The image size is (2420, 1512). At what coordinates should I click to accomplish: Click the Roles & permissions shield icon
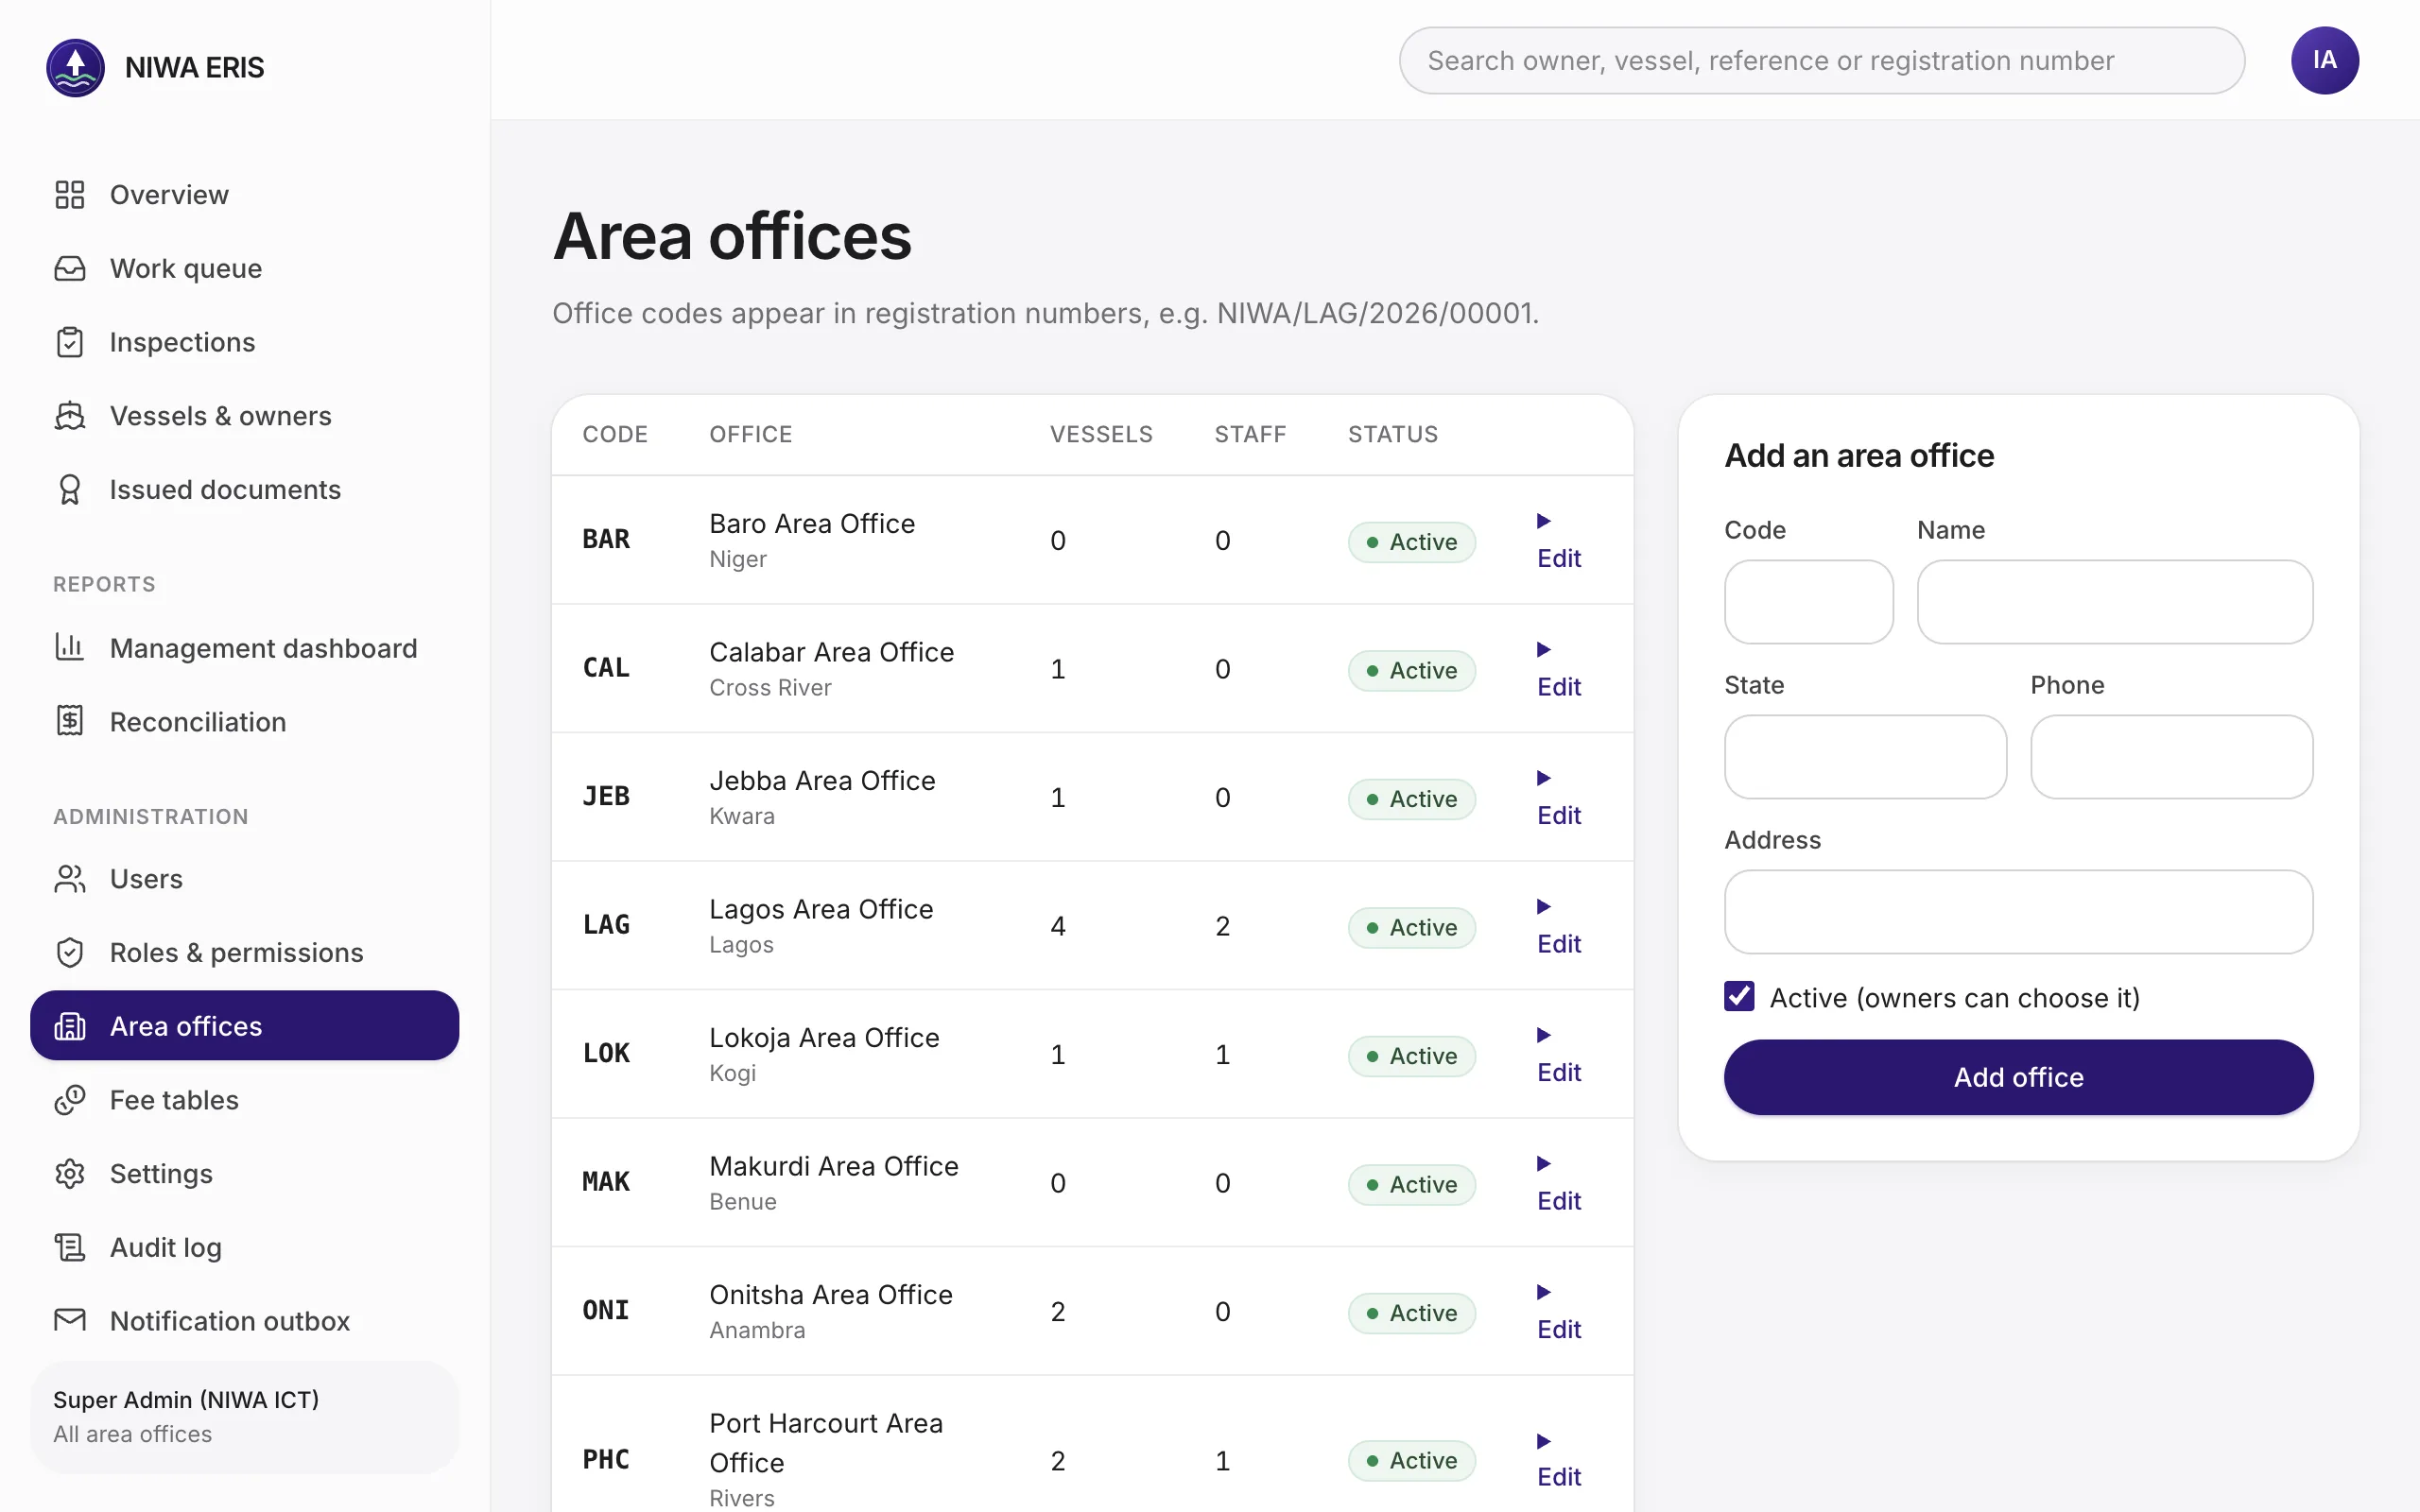click(69, 953)
